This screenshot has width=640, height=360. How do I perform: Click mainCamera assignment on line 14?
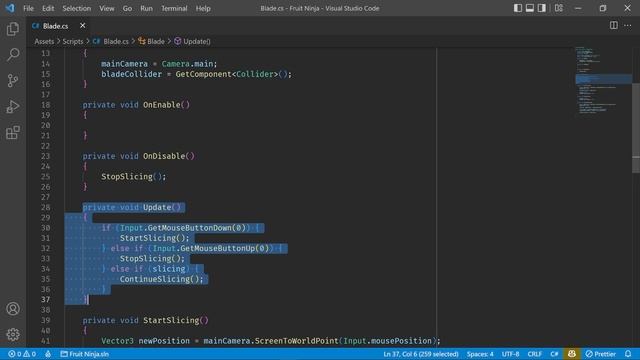tap(159, 64)
